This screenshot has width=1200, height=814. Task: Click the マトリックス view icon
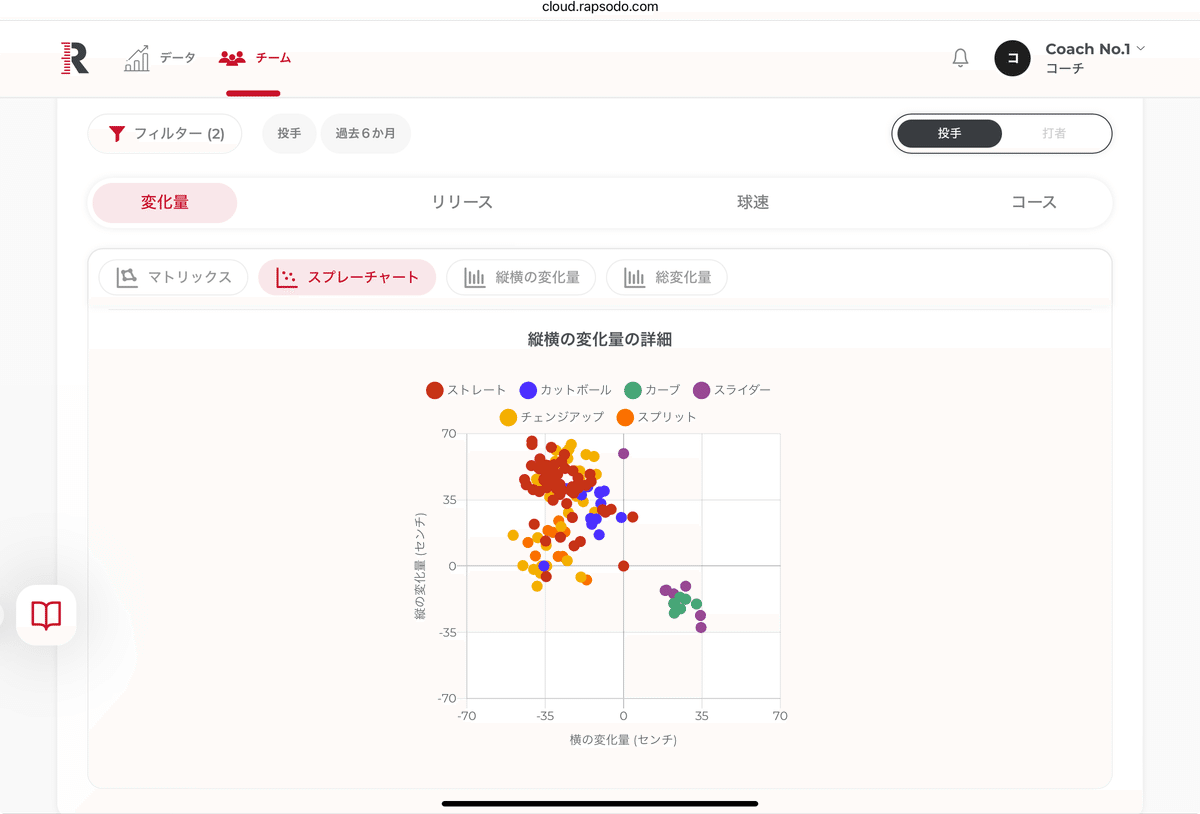click(127, 277)
